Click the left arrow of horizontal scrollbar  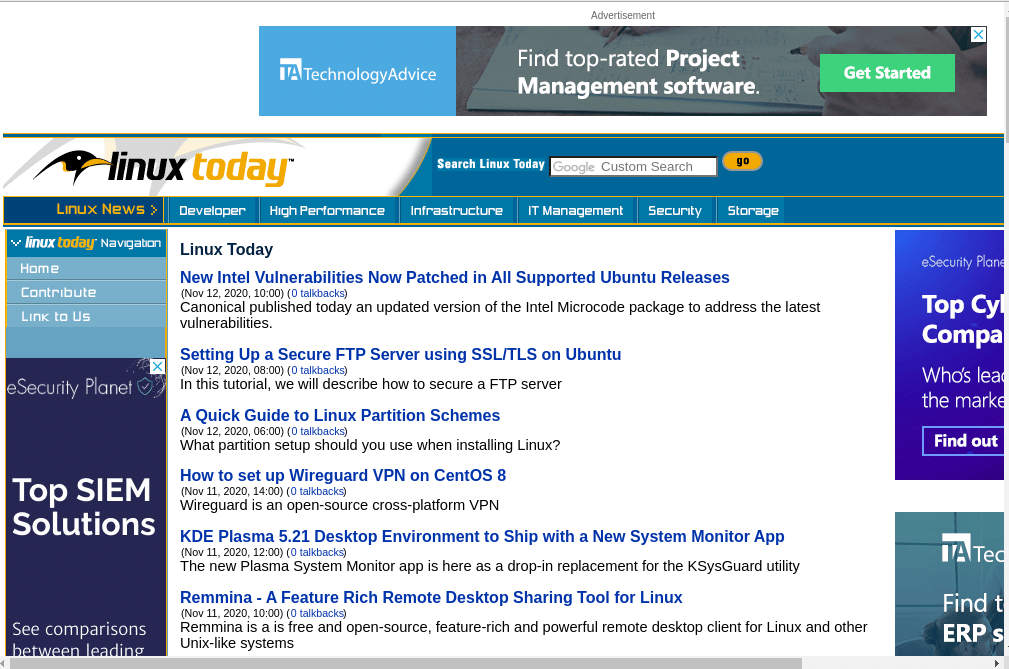click(6, 663)
